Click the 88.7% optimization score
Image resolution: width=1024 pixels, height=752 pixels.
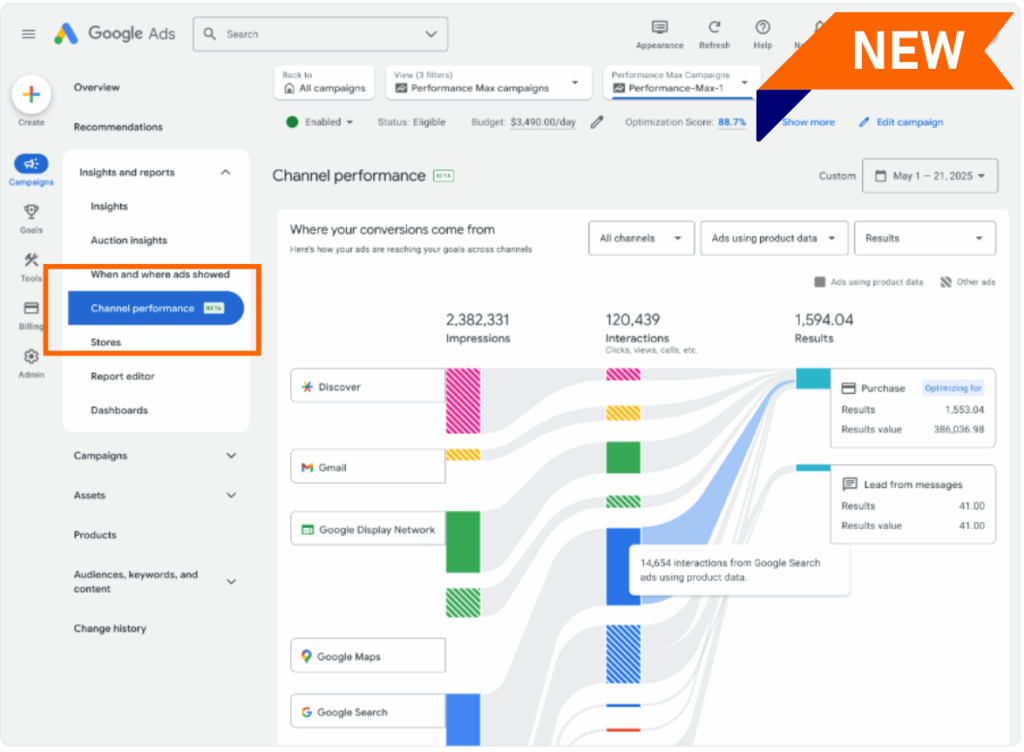(x=731, y=122)
